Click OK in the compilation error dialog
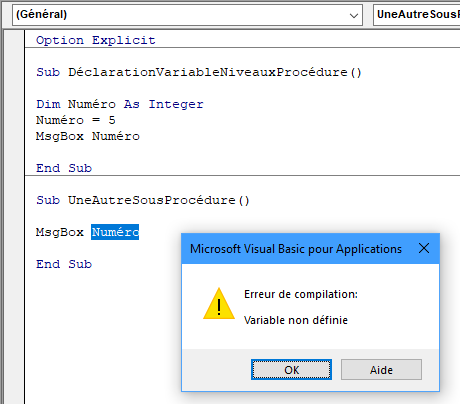This screenshot has width=460, height=404. click(x=291, y=369)
